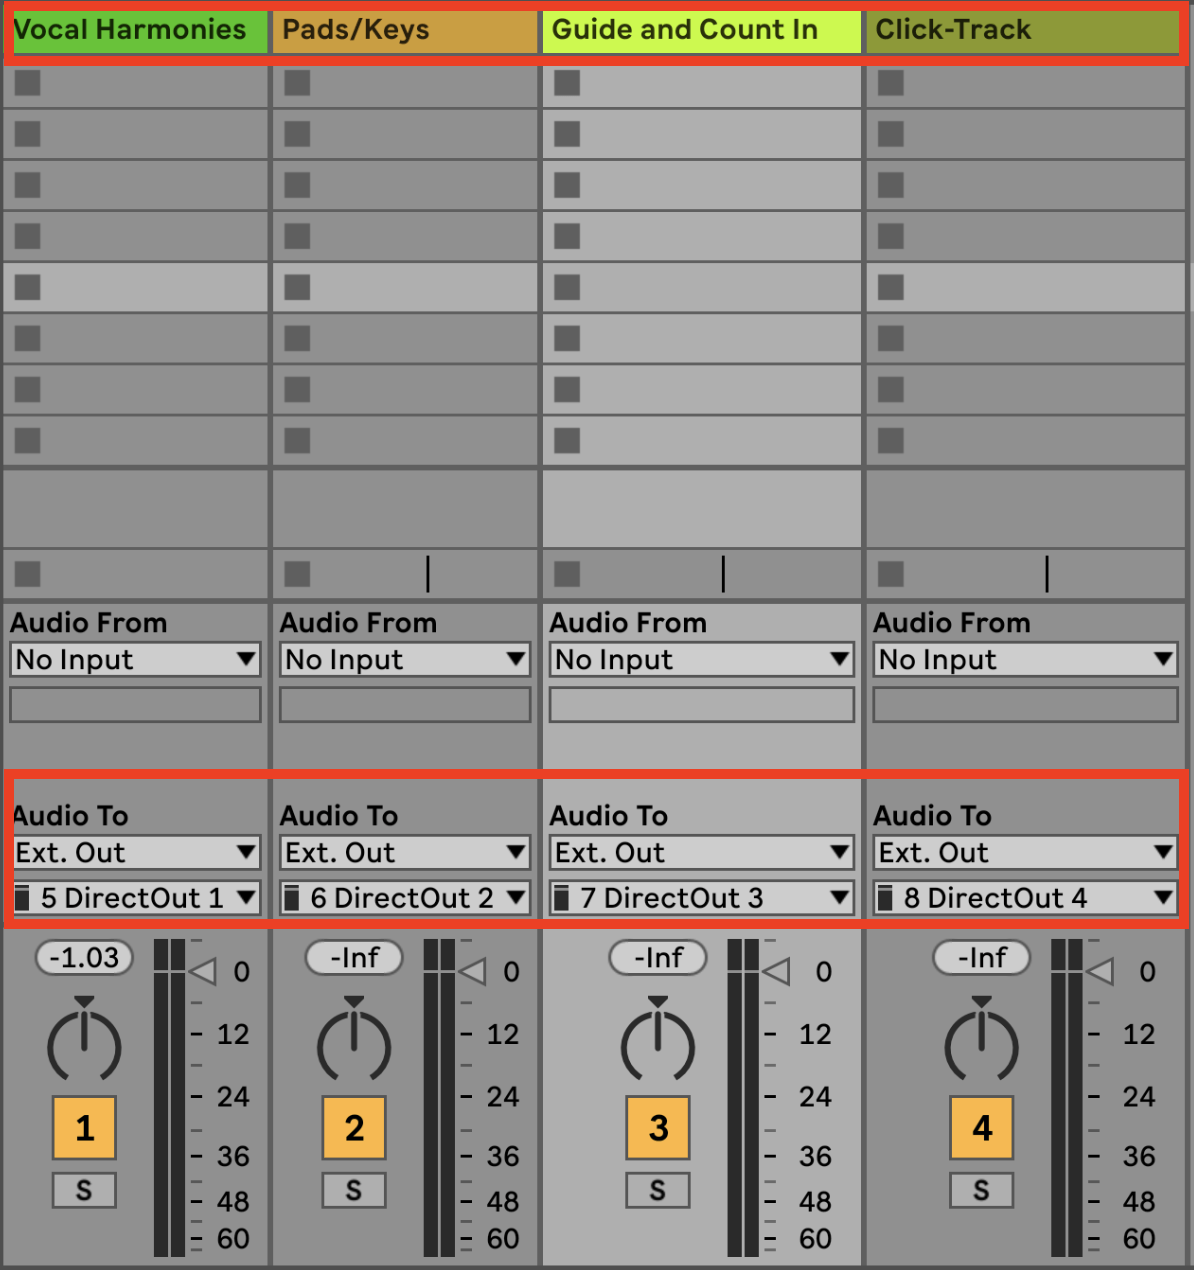Click empty input channel field under Guide and Count In
Viewport: 1194px width, 1270px height.
702,705
